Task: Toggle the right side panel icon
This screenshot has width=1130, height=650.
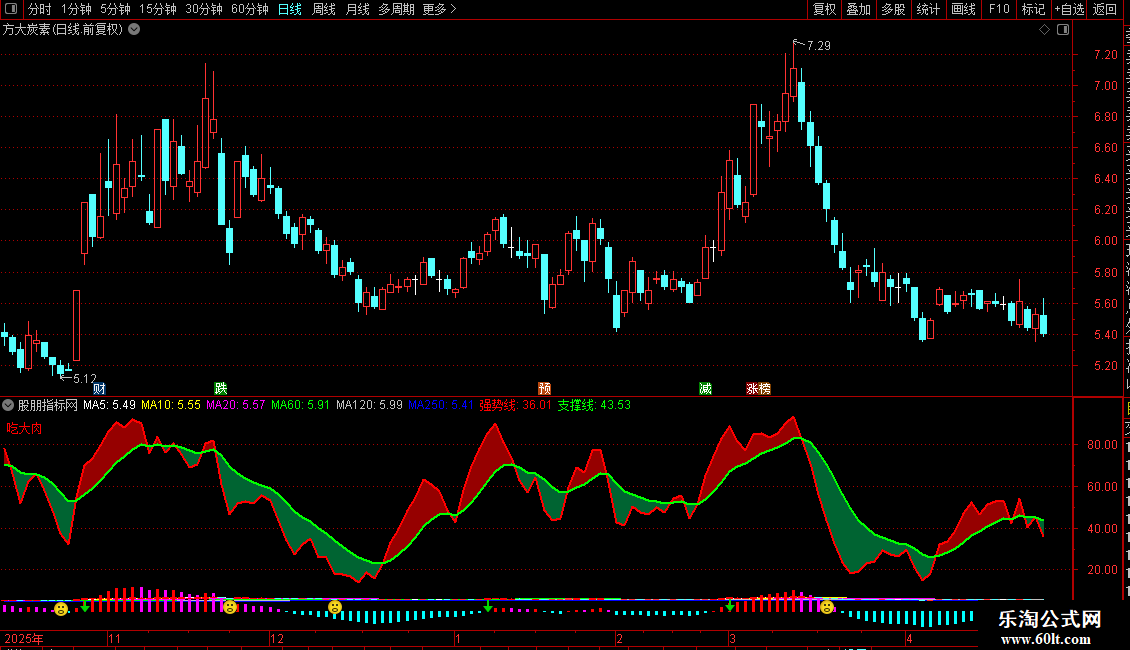Action: point(1063,30)
